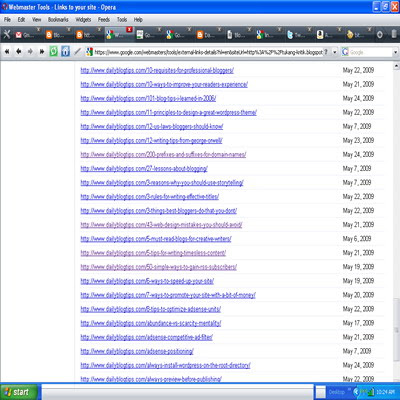
Task: Open the Feeds menu
Action: (104, 20)
